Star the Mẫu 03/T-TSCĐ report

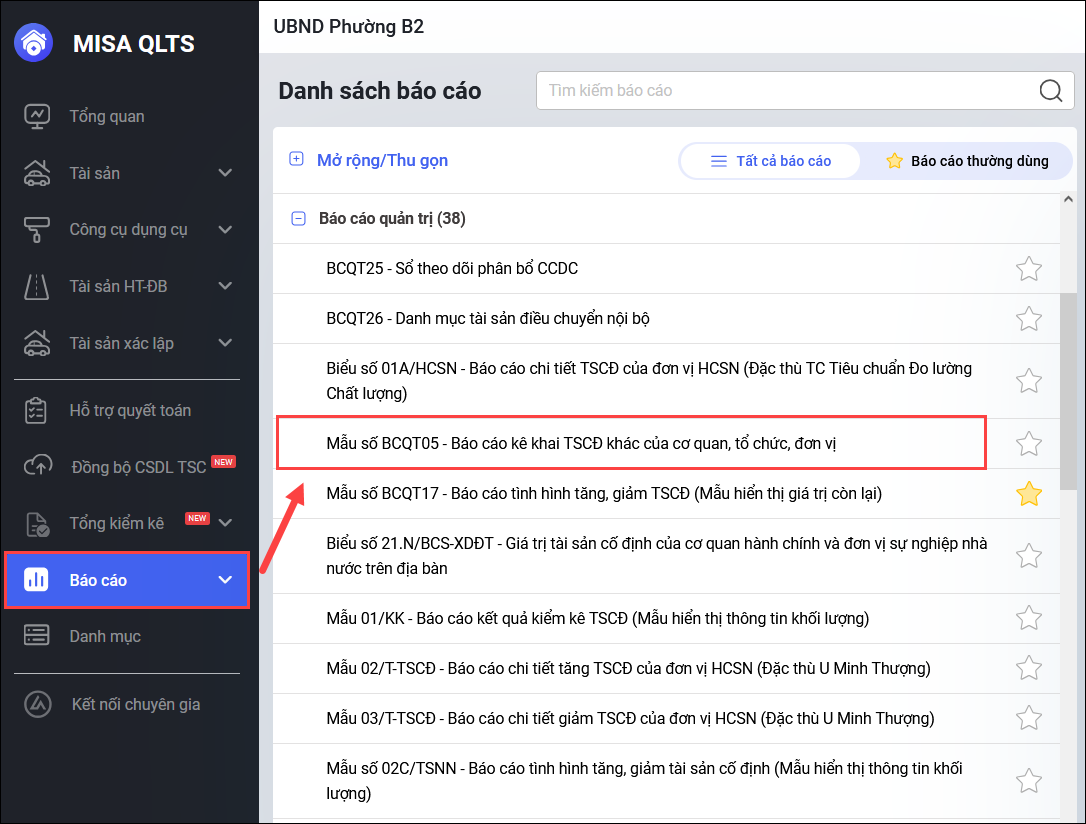pyautogui.click(x=1029, y=718)
